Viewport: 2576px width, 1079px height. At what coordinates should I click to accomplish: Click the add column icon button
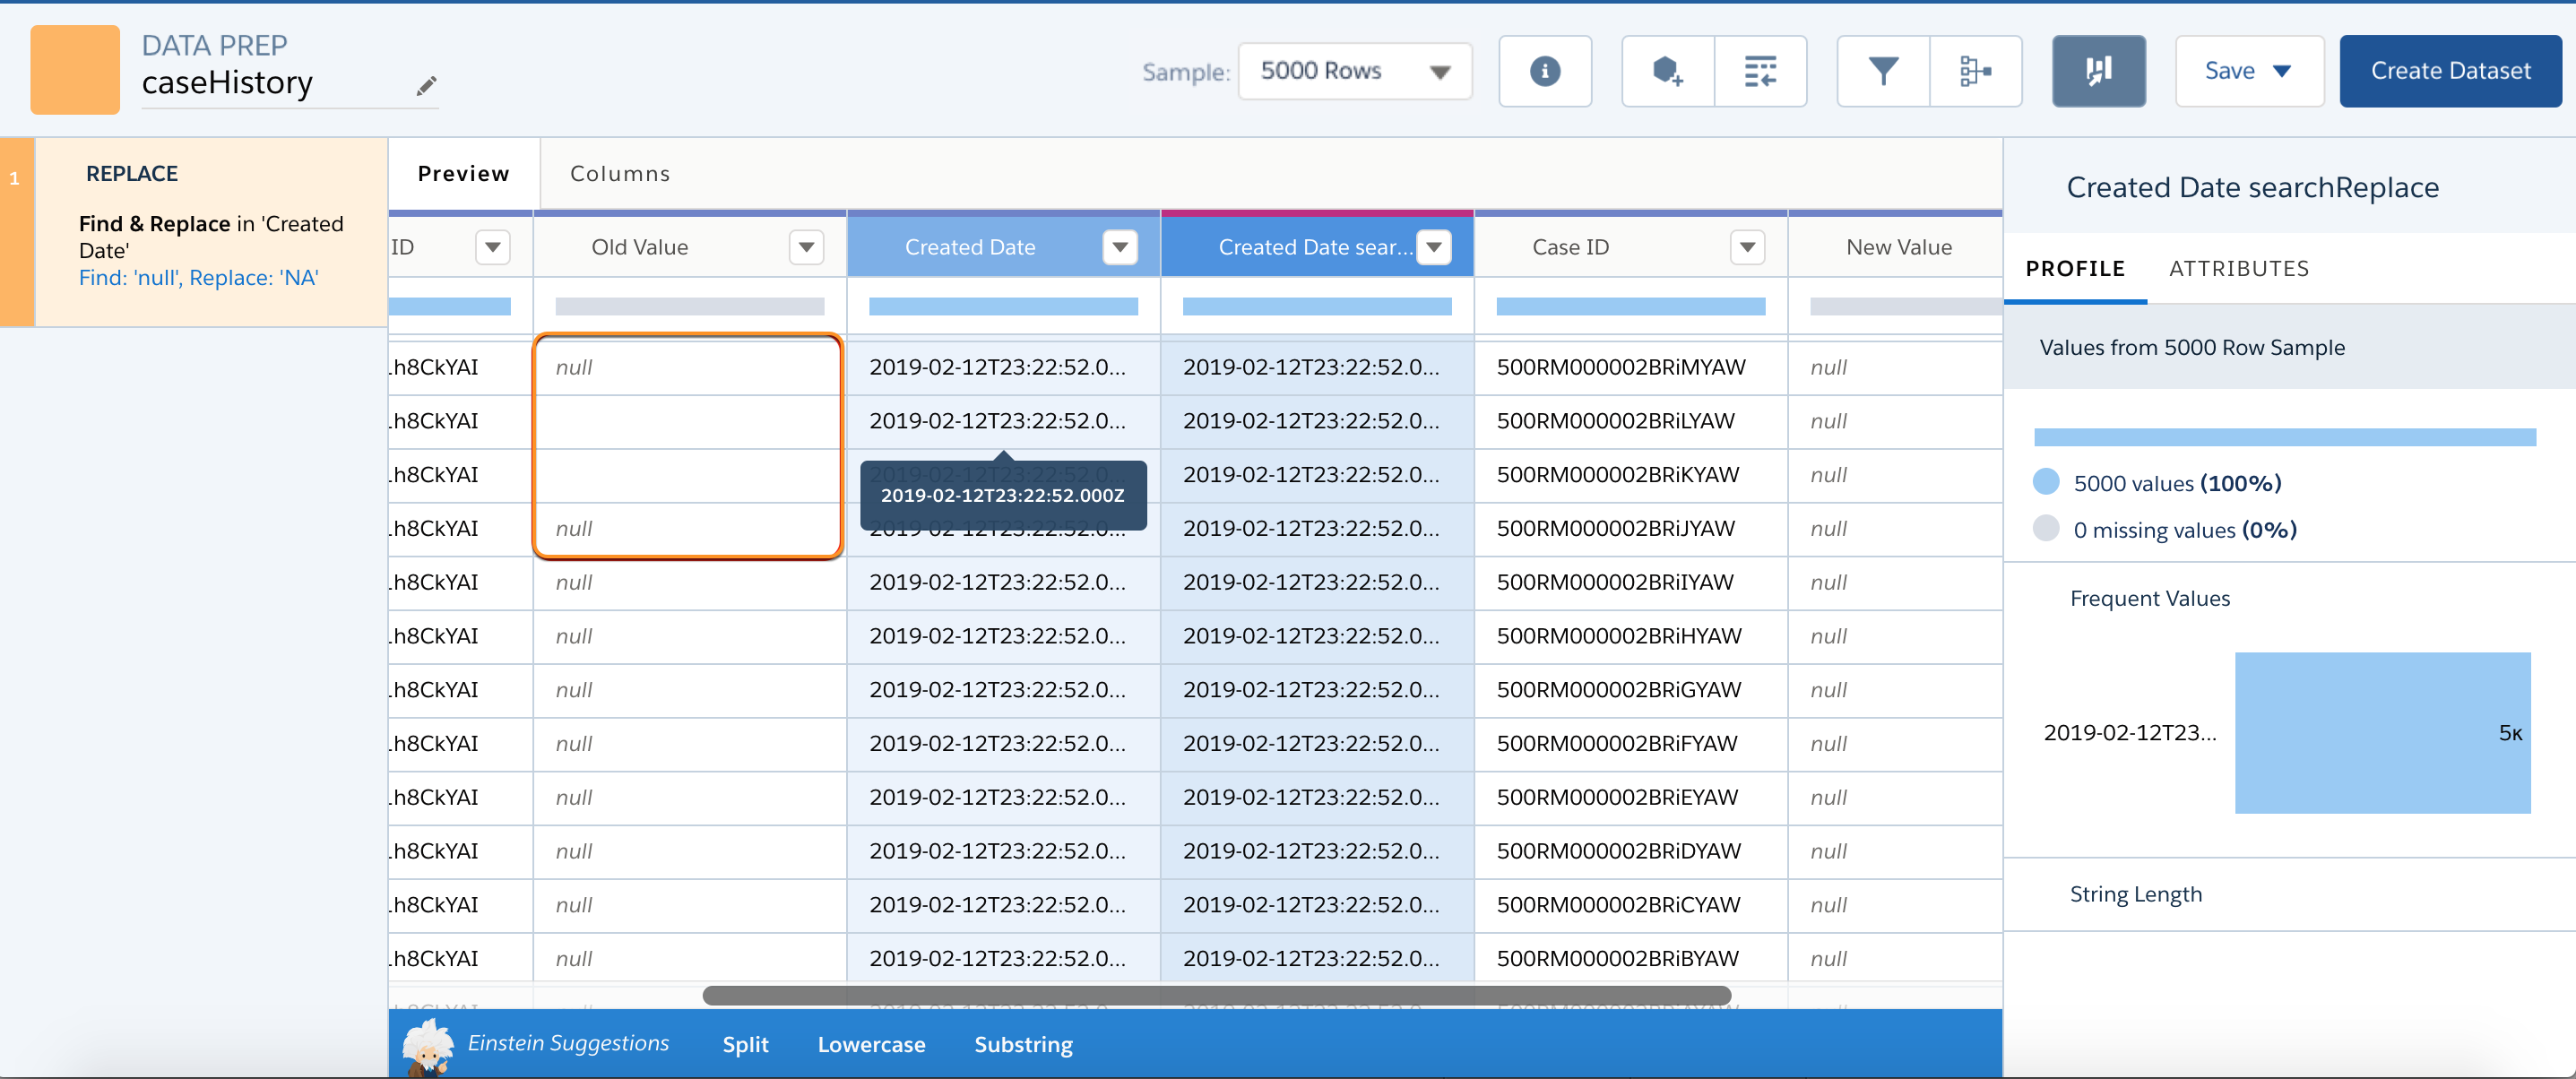click(x=1667, y=71)
